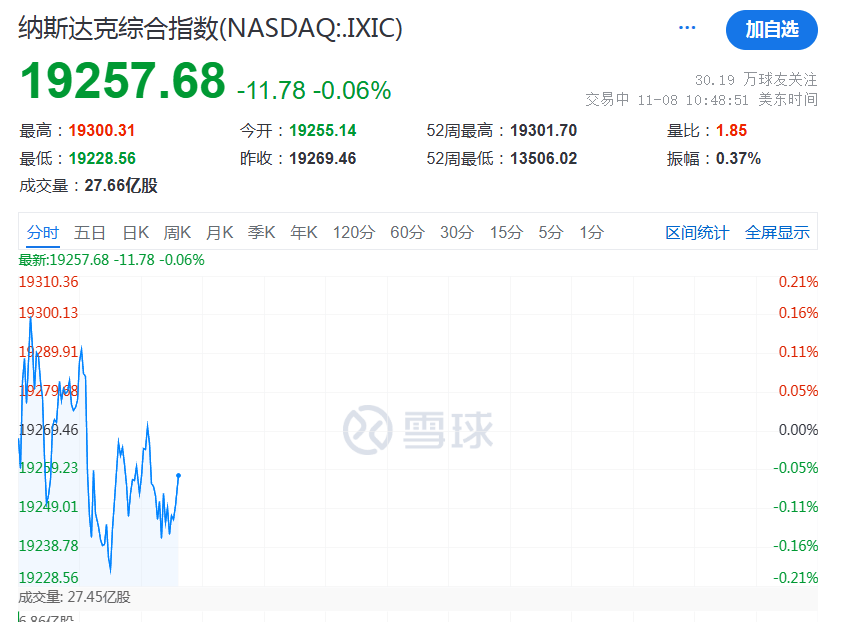Switch to the 五日 five-day chart tab

(x=91, y=231)
